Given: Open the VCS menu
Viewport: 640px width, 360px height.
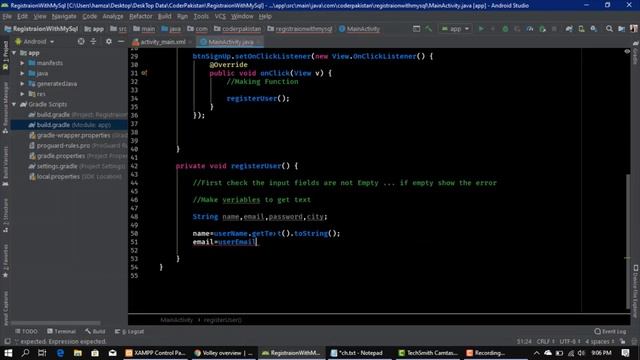Looking at the screenshot, I should point(220,16).
